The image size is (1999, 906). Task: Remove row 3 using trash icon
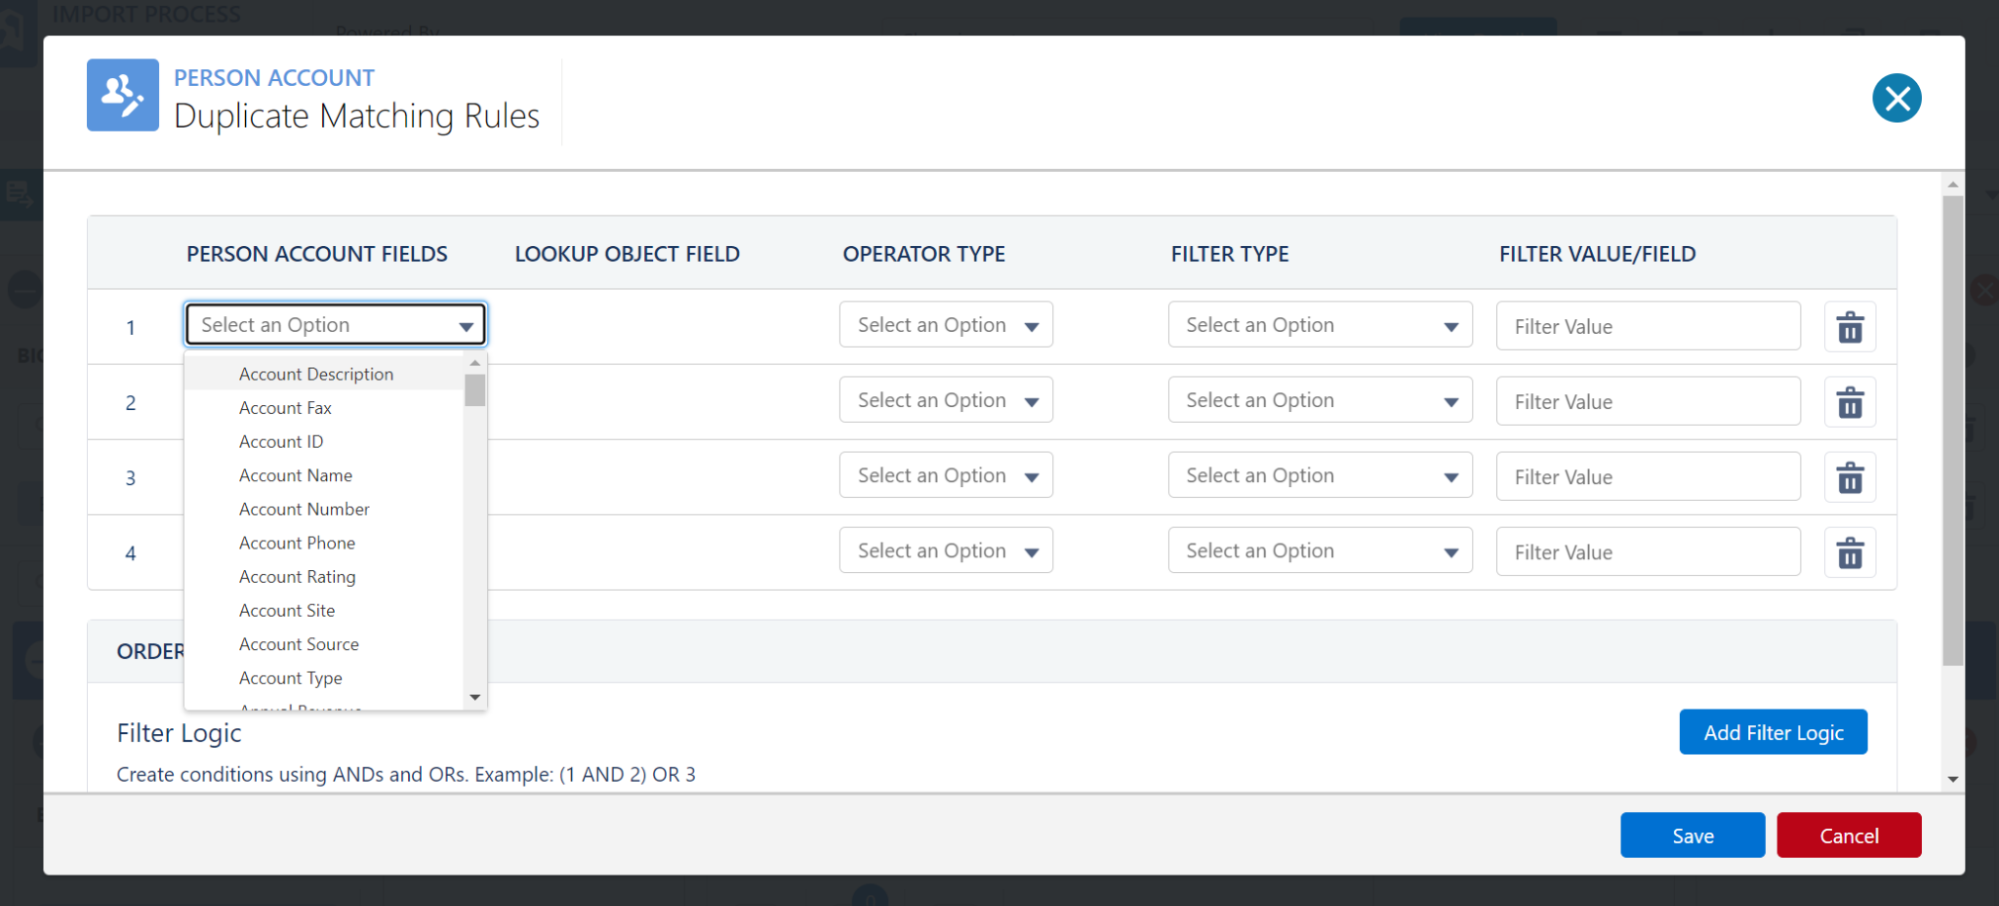(1849, 477)
